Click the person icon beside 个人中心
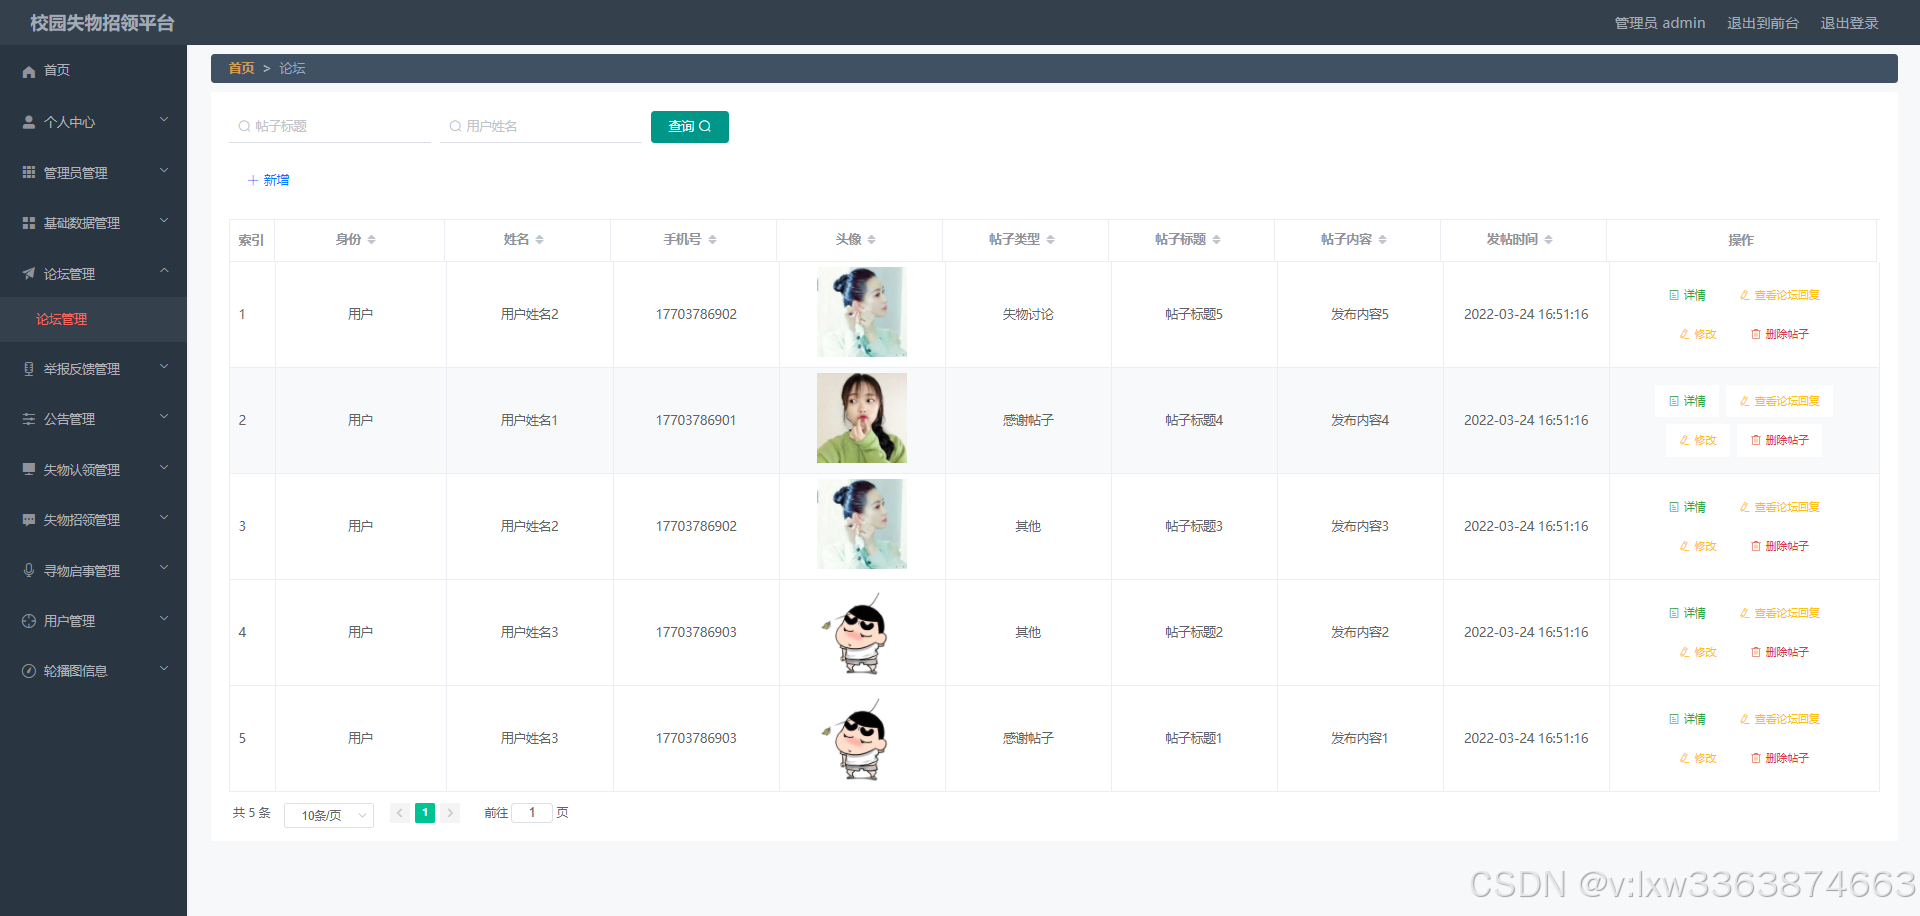This screenshot has height=916, width=1920. 29,122
